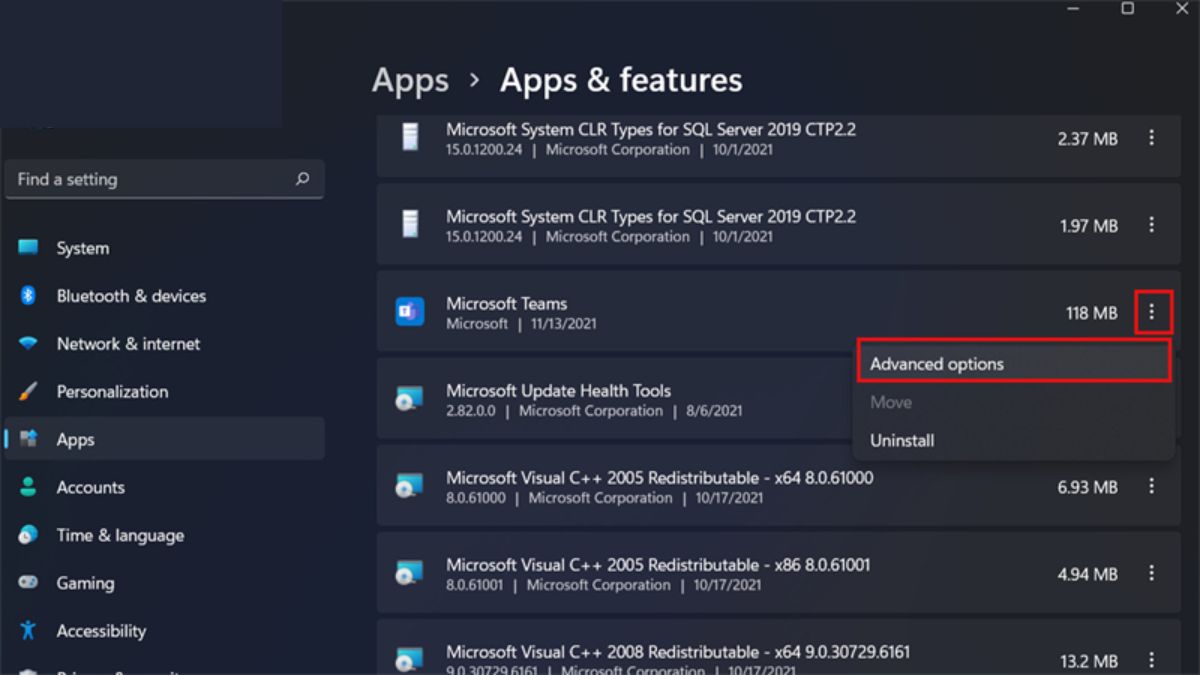The width and height of the screenshot is (1200, 675).
Task: Click the Gaming controller icon
Action: tap(28, 583)
